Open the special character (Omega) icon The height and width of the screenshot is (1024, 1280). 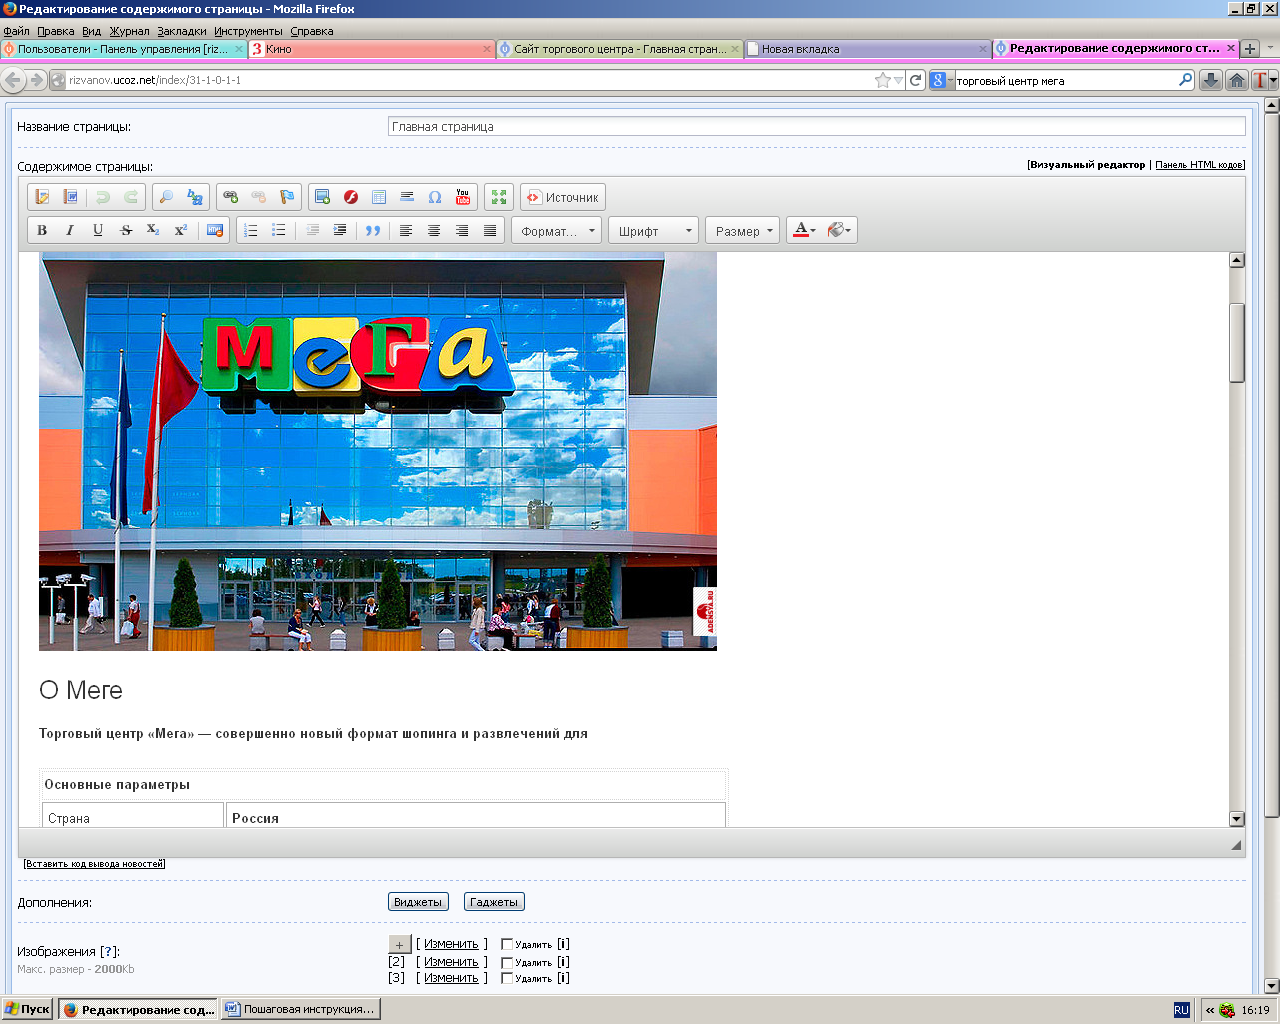click(434, 197)
